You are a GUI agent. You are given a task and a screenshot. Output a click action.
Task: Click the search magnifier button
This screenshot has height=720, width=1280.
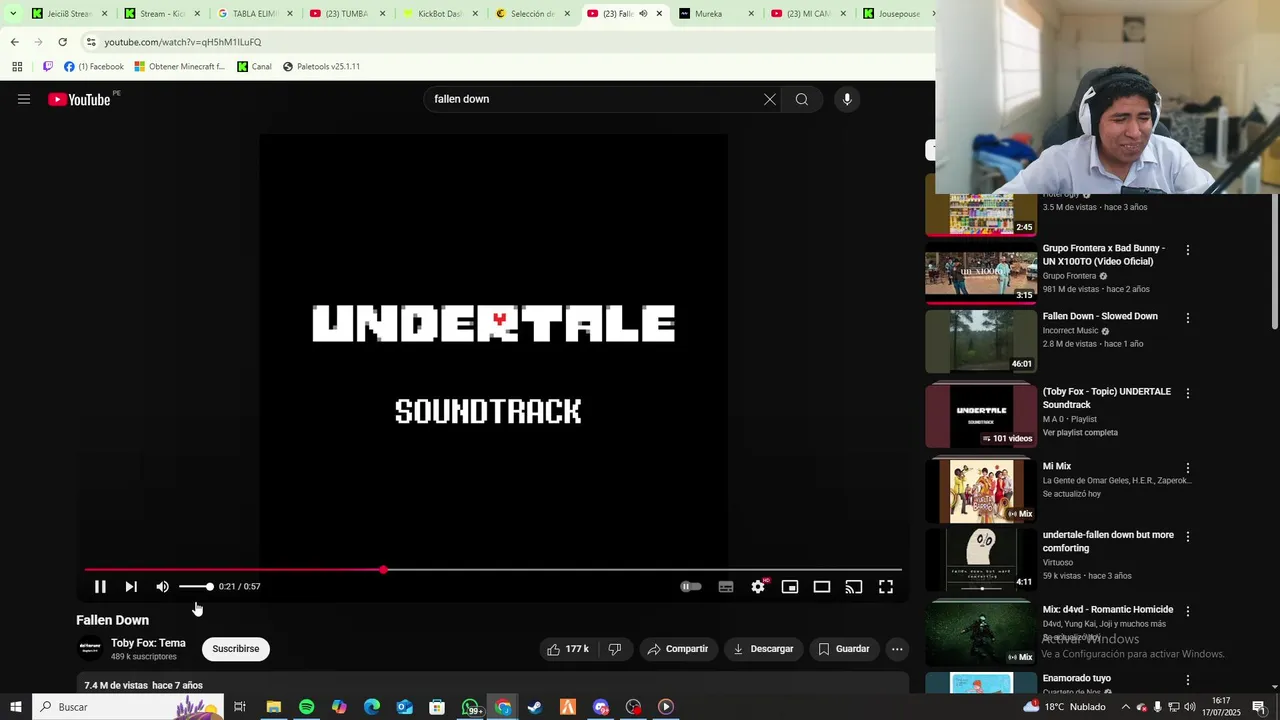pos(802,99)
